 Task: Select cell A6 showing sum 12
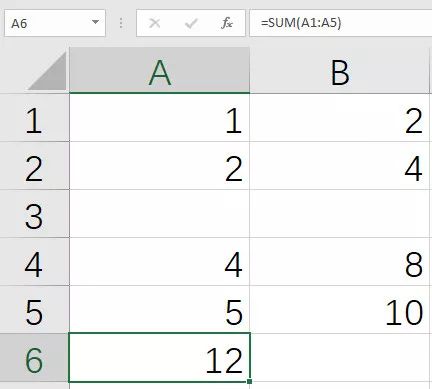[x=159, y=358]
